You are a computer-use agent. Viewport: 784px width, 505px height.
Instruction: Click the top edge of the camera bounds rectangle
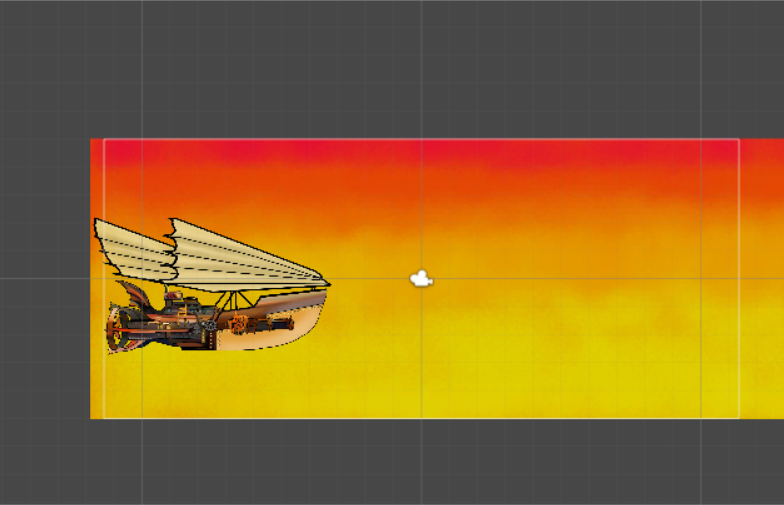(500, 139)
